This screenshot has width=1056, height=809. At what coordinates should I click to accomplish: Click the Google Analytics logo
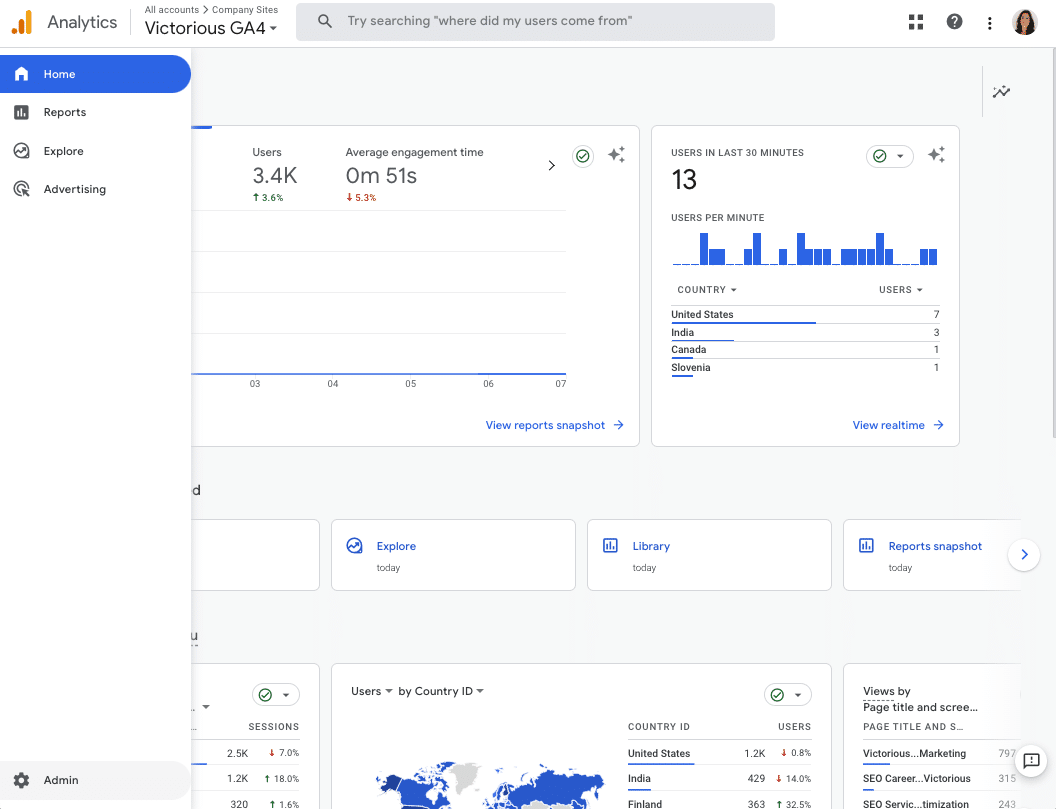(x=22, y=22)
